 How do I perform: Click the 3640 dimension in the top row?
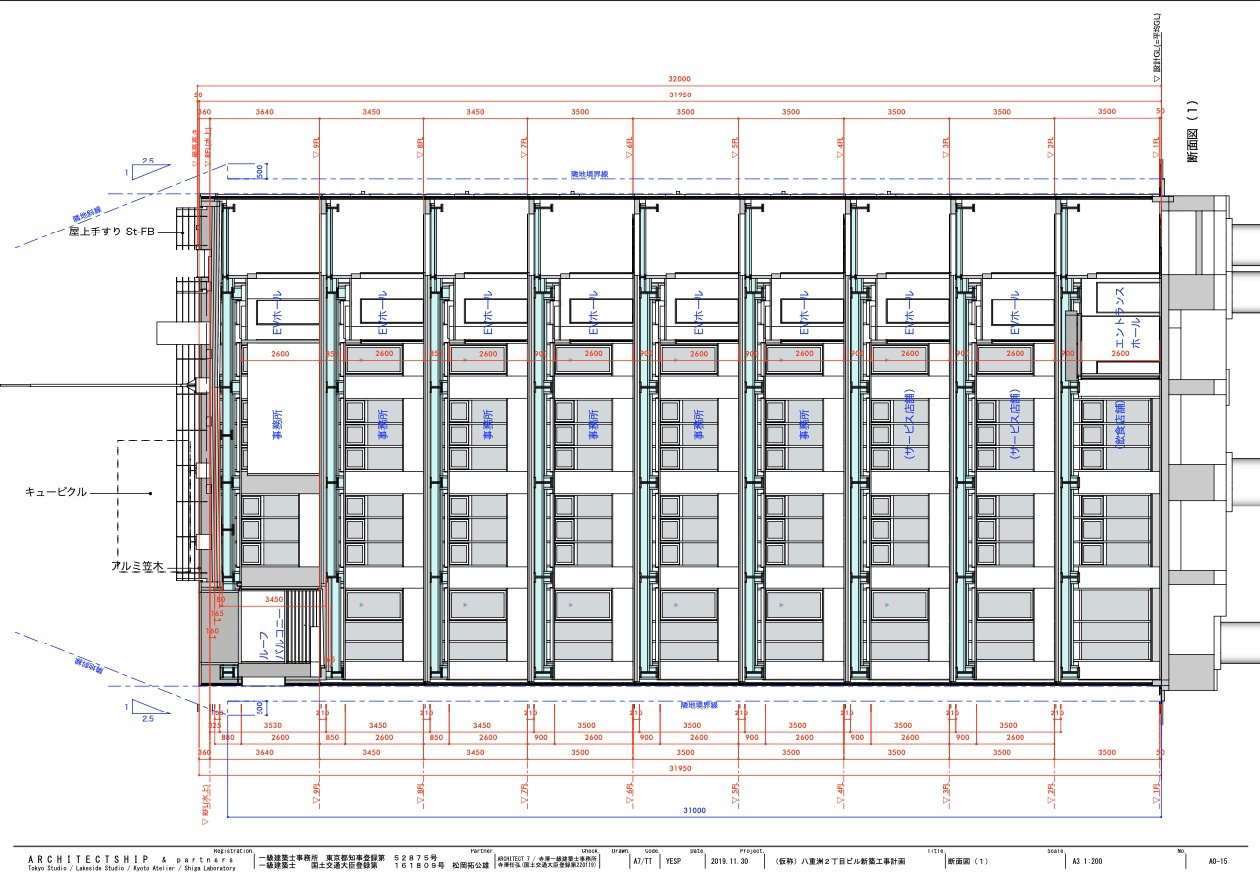(x=264, y=112)
